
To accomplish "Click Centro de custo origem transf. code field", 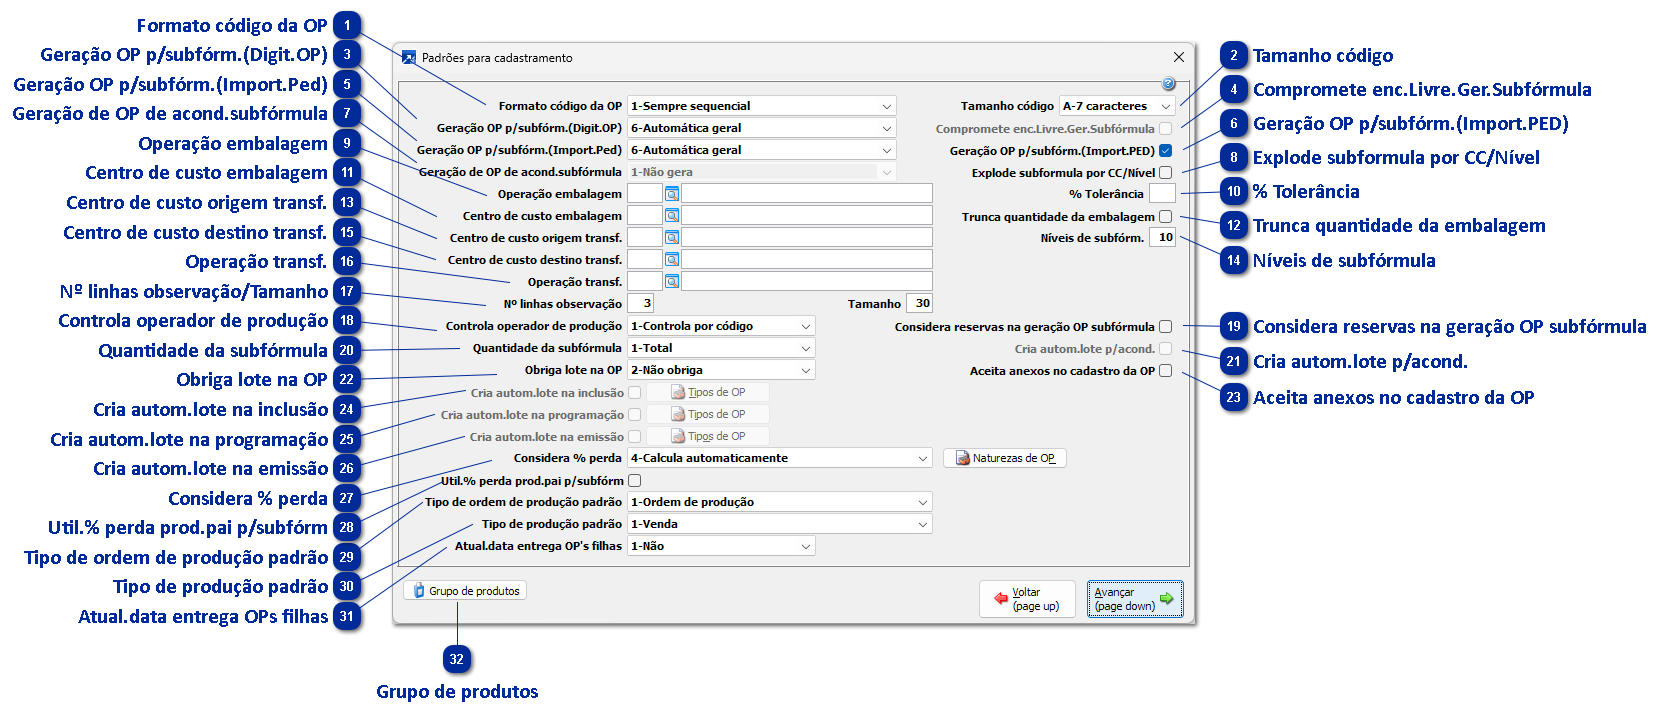I will pyautogui.click(x=645, y=238).
